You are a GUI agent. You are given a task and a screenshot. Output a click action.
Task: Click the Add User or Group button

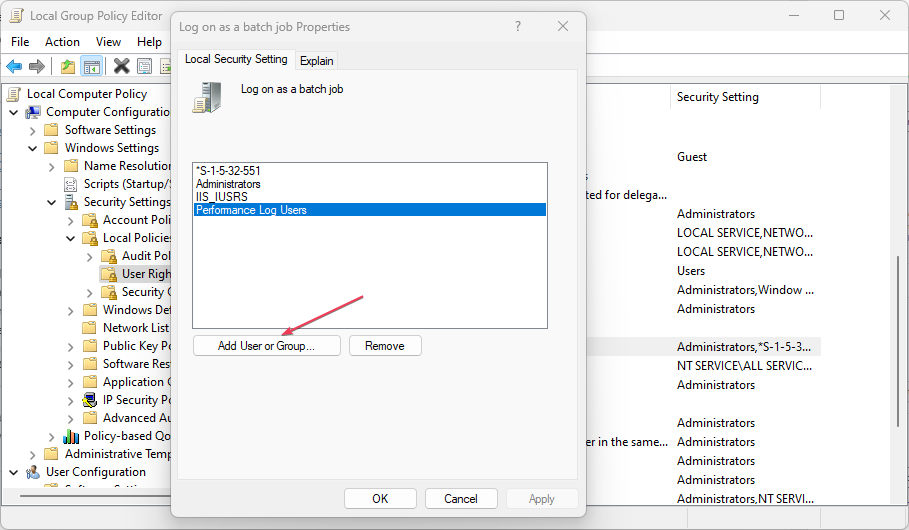point(266,346)
